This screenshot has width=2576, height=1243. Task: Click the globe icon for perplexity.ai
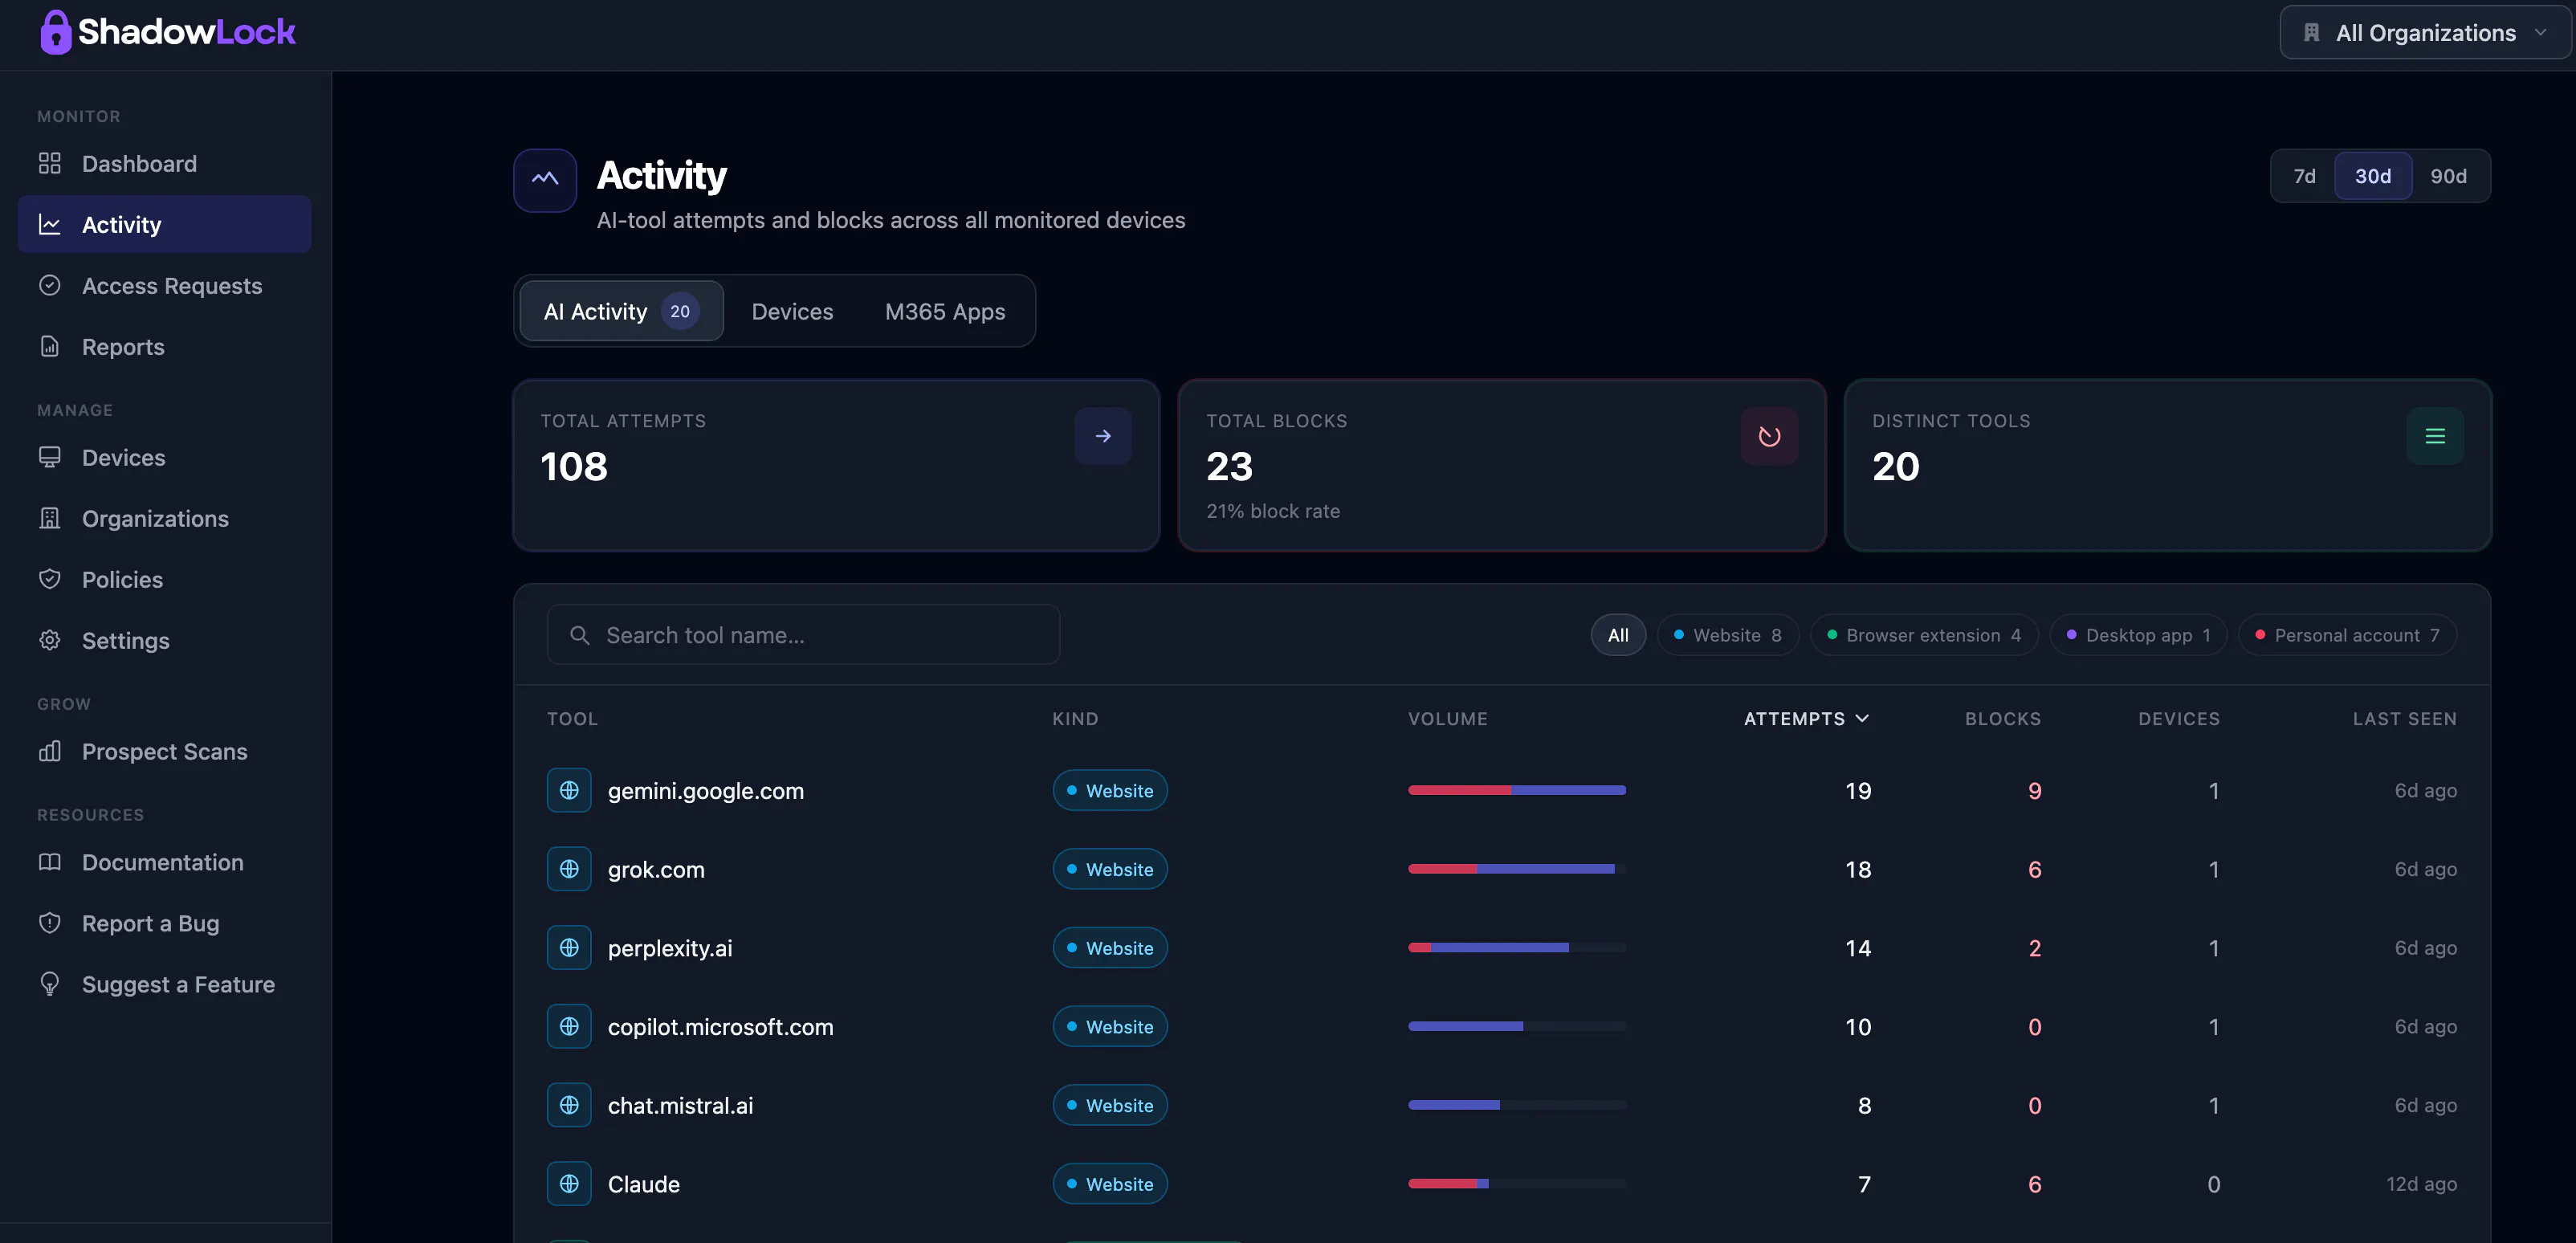pyautogui.click(x=569, y=947)
